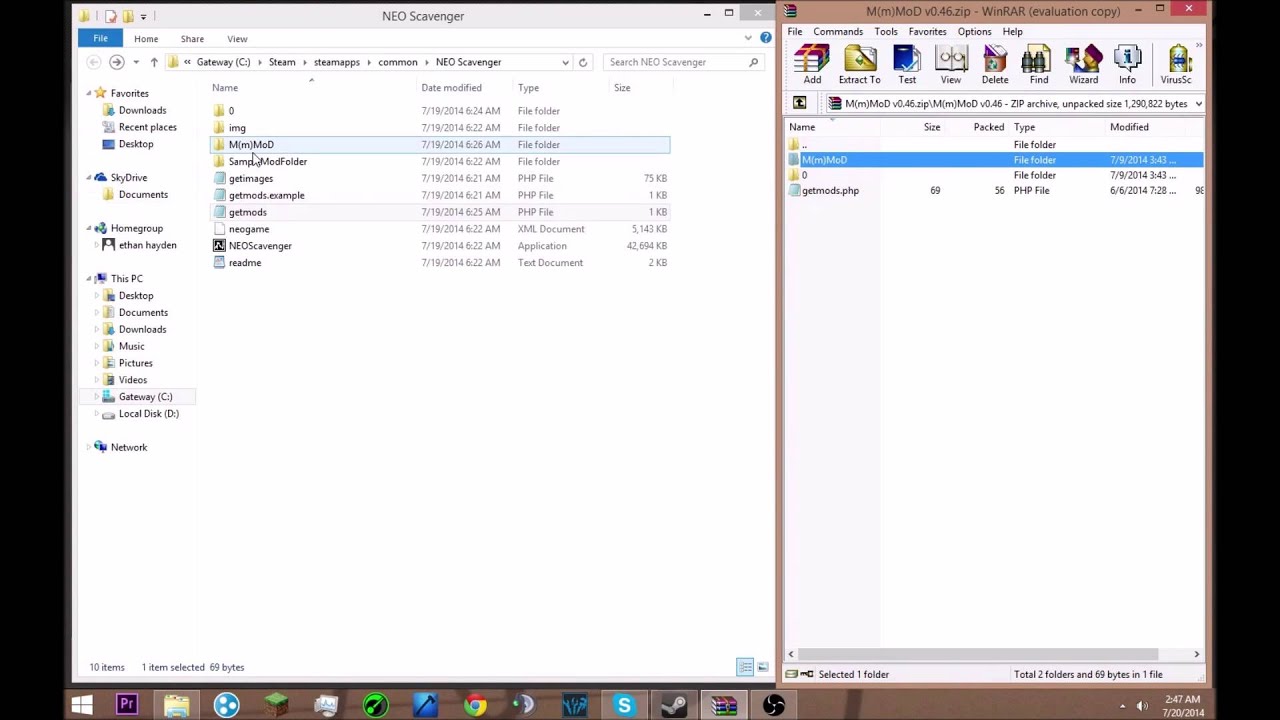Collapse the Favorites tree section
Screen dimensions: 1280x720
coord(88,93)
